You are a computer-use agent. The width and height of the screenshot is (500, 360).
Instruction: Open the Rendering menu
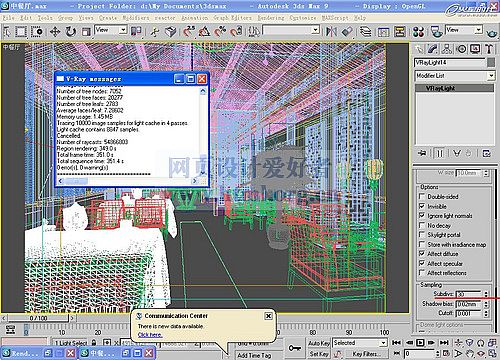(x=271, y=18)
